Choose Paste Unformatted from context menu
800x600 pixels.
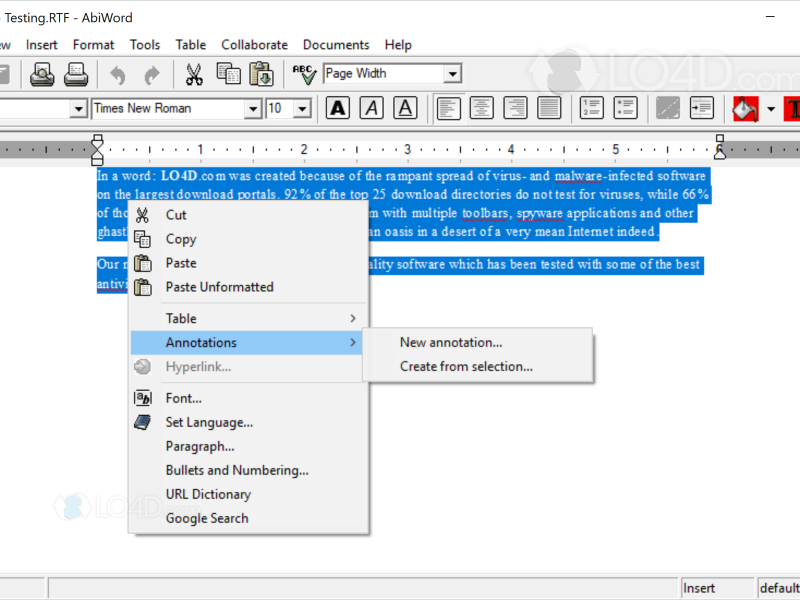coord(248,287)
